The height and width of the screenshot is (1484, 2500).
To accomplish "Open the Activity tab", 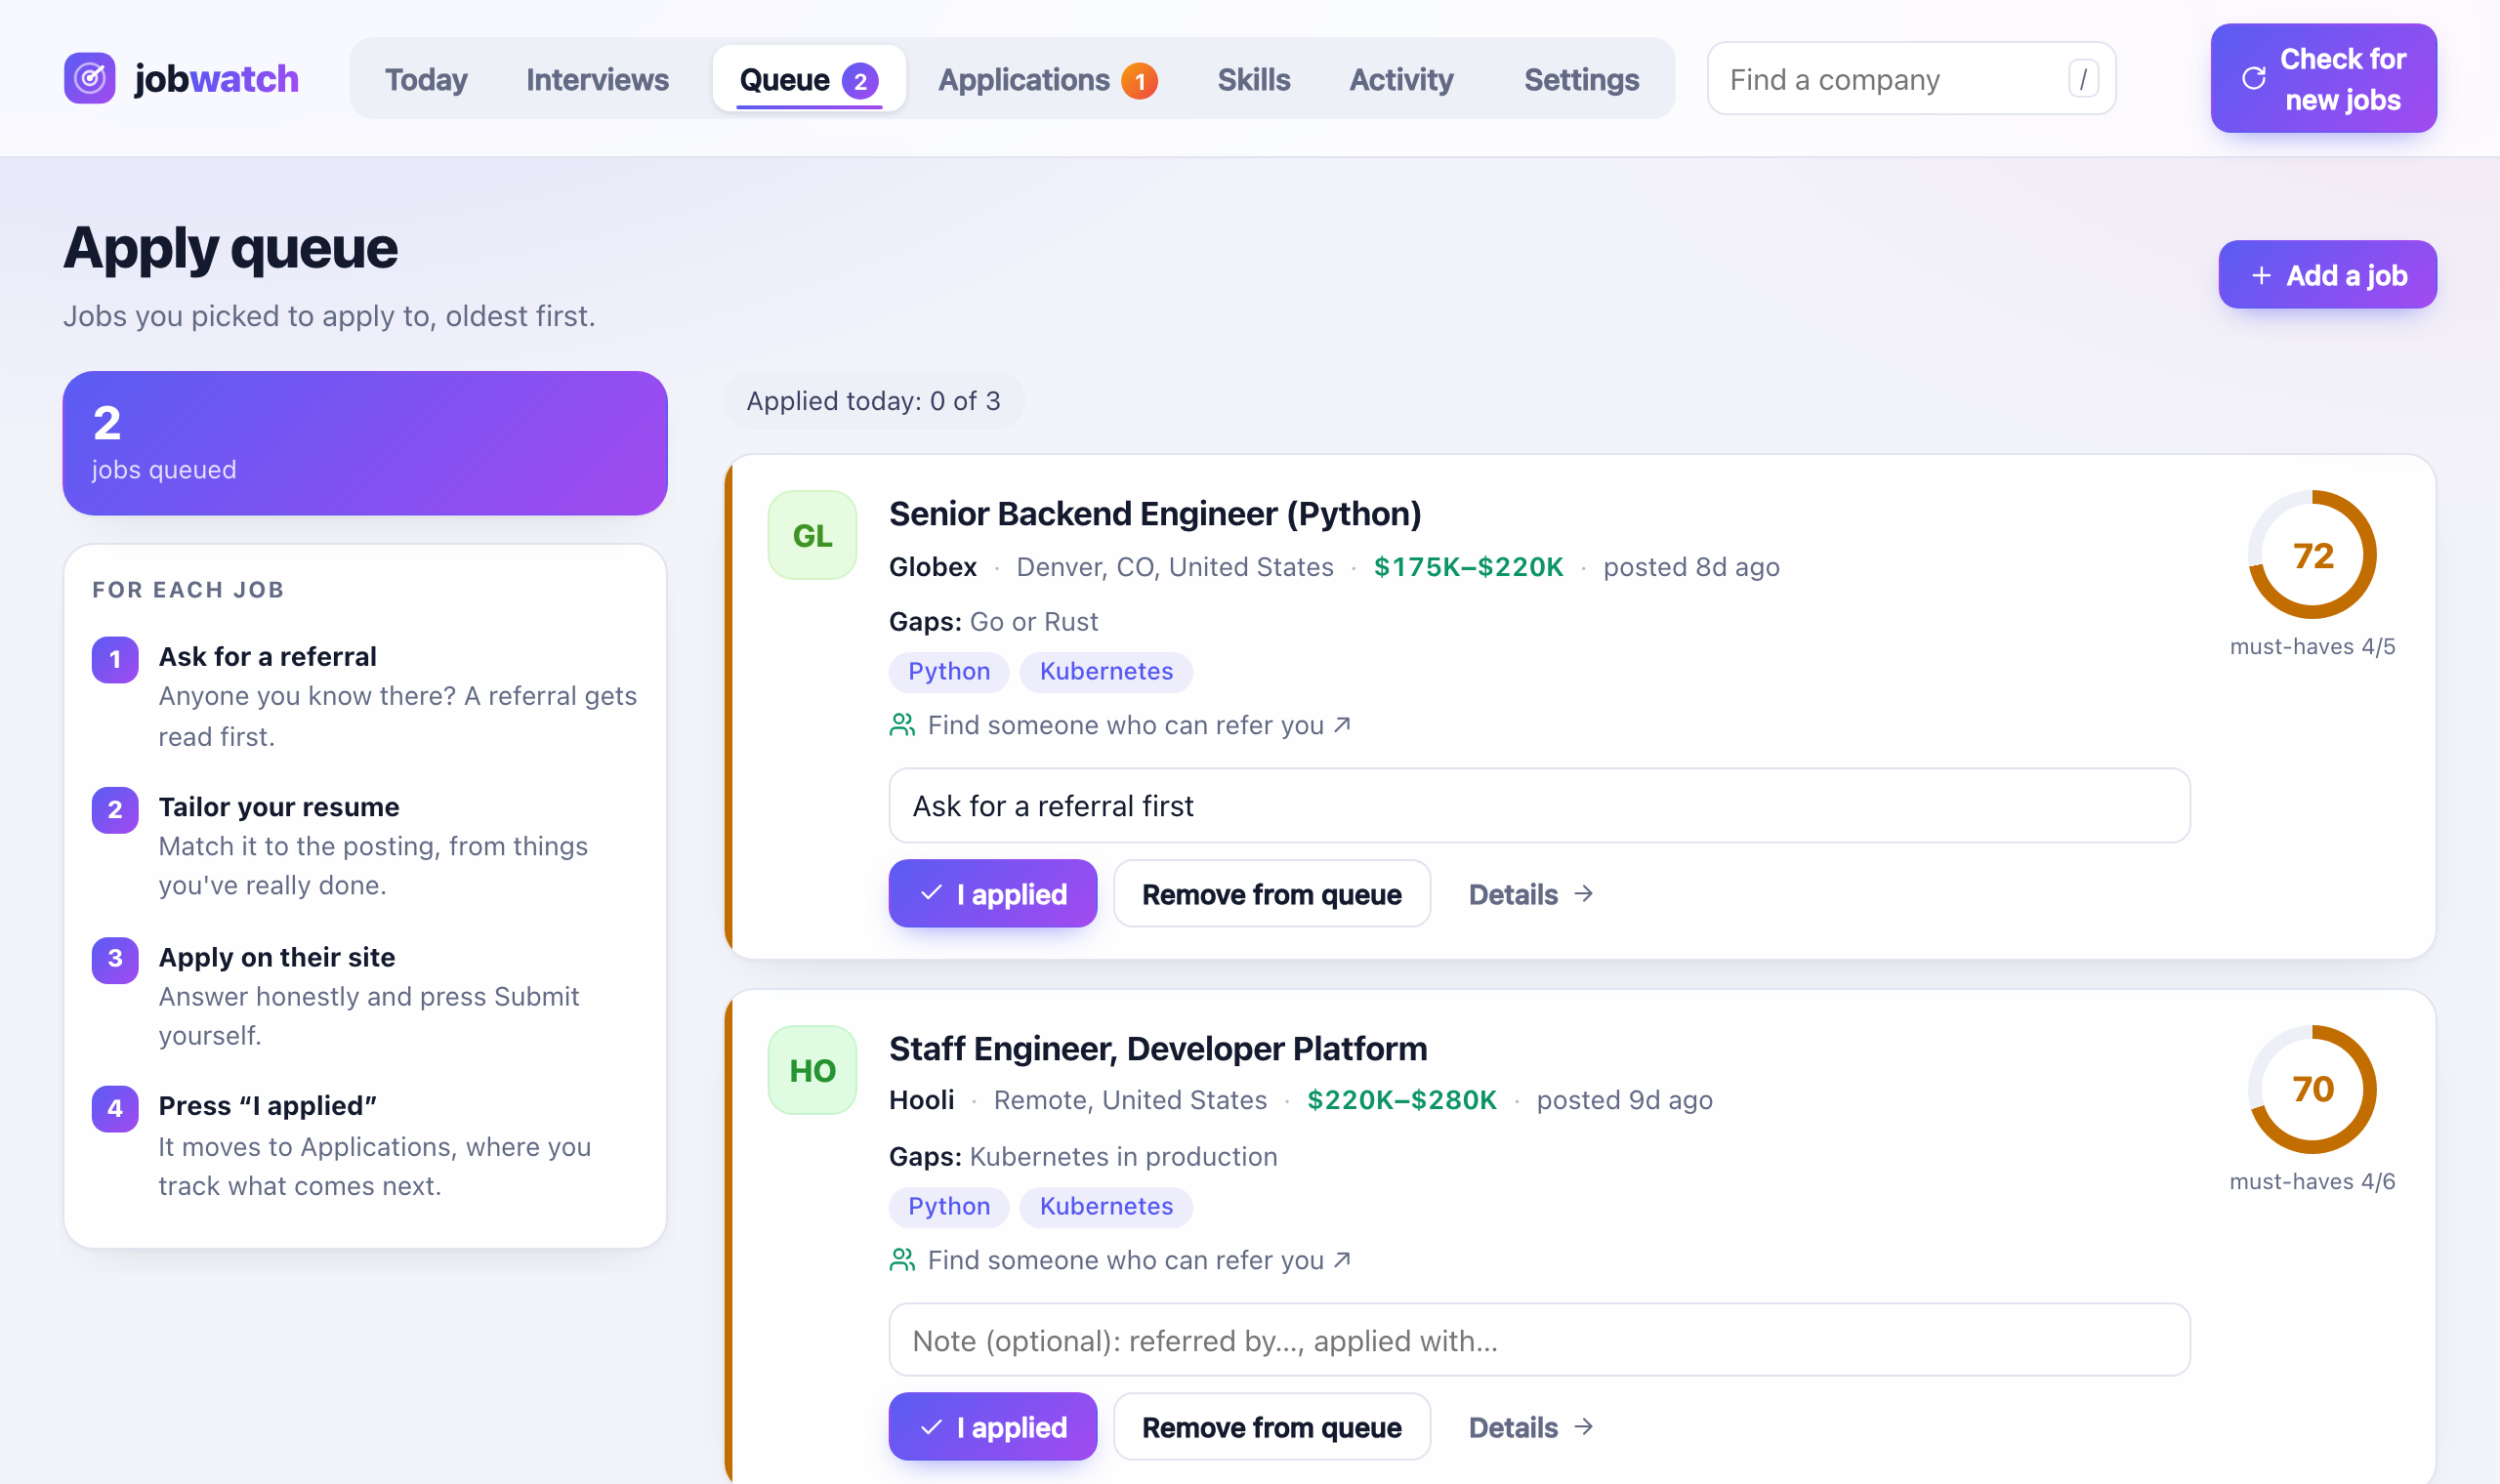I will [1401, 79].
